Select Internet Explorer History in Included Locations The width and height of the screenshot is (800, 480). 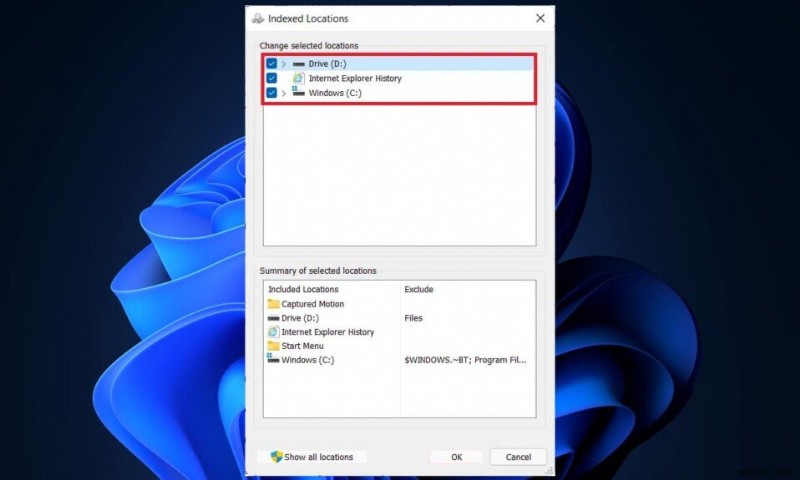point(328,332)
